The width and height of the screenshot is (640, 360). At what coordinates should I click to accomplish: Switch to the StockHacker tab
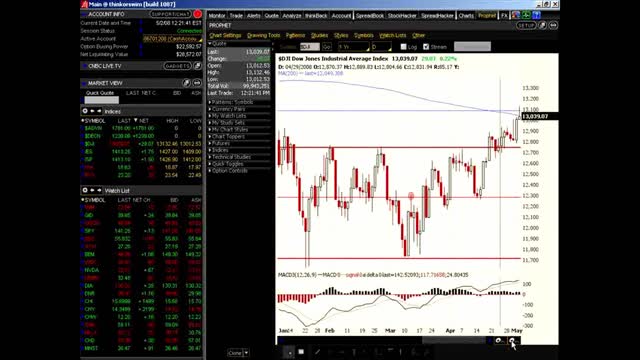402,16
